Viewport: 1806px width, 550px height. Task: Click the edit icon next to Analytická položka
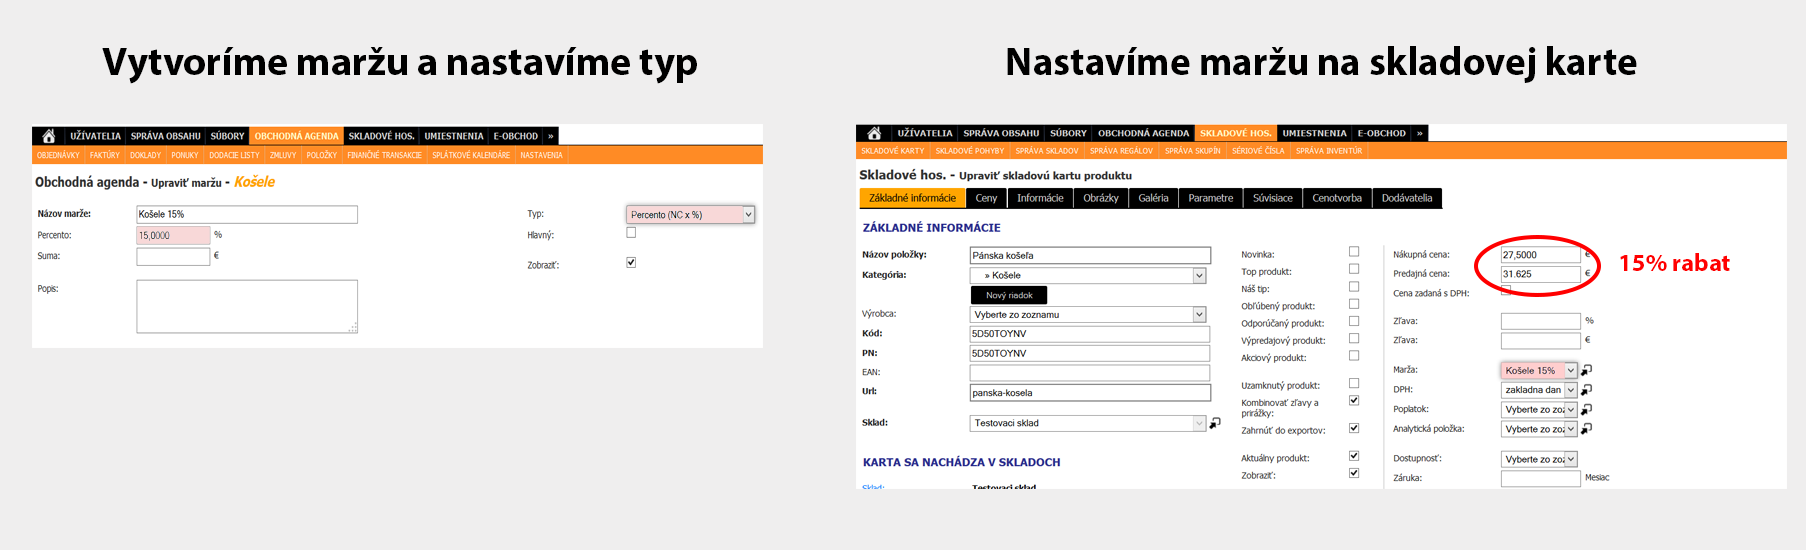point(1586,429)
